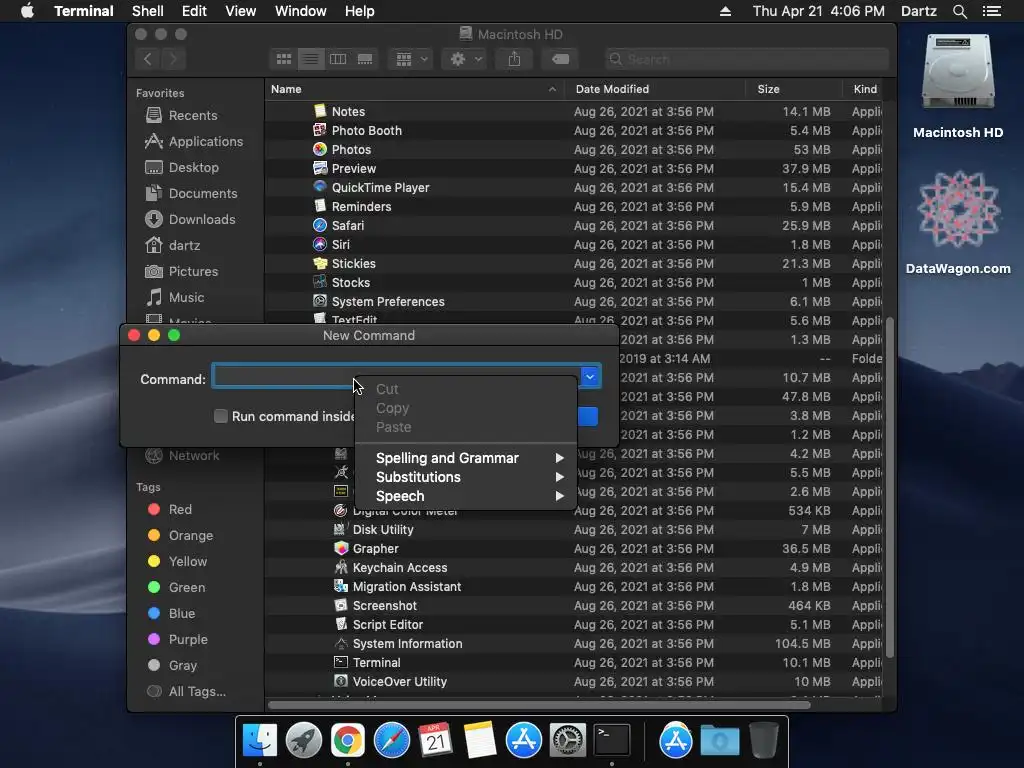Open Launchpad rocket icon in Dock
Image resolution: width=1024 pixels, height=768 pixels.
click(304, 741)
